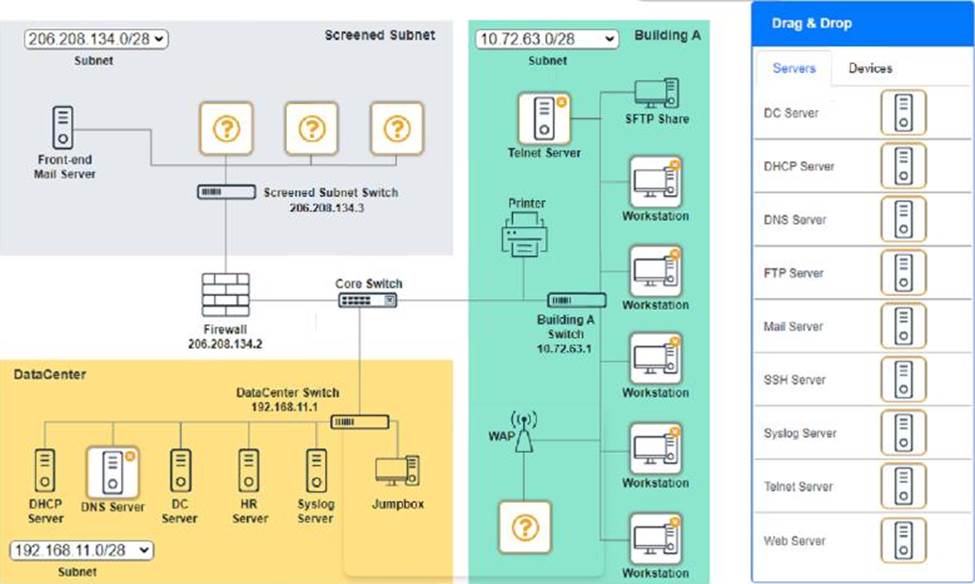This screenshot has height=584, width=975.
Task: Click the Firewall icon in the diagram
Action: pyautogui.click(x=225, y=295)
